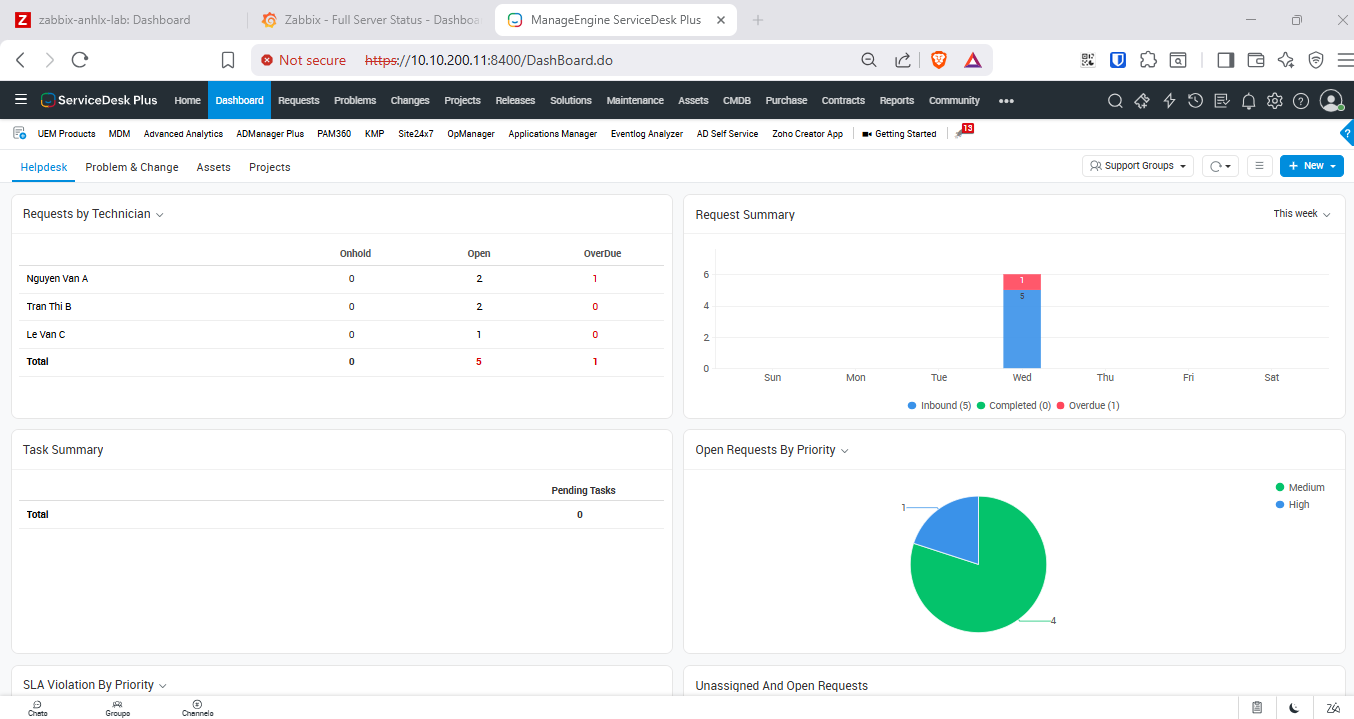1354x719 pixels.
Task: Click the browser page reload icon
Action: [x=80, y=60]
